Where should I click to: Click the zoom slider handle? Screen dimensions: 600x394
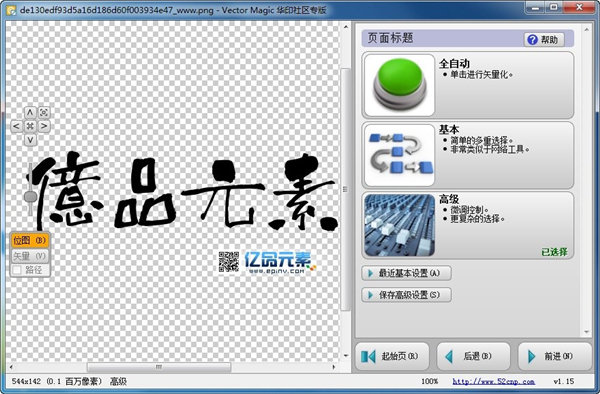[30, 197]
